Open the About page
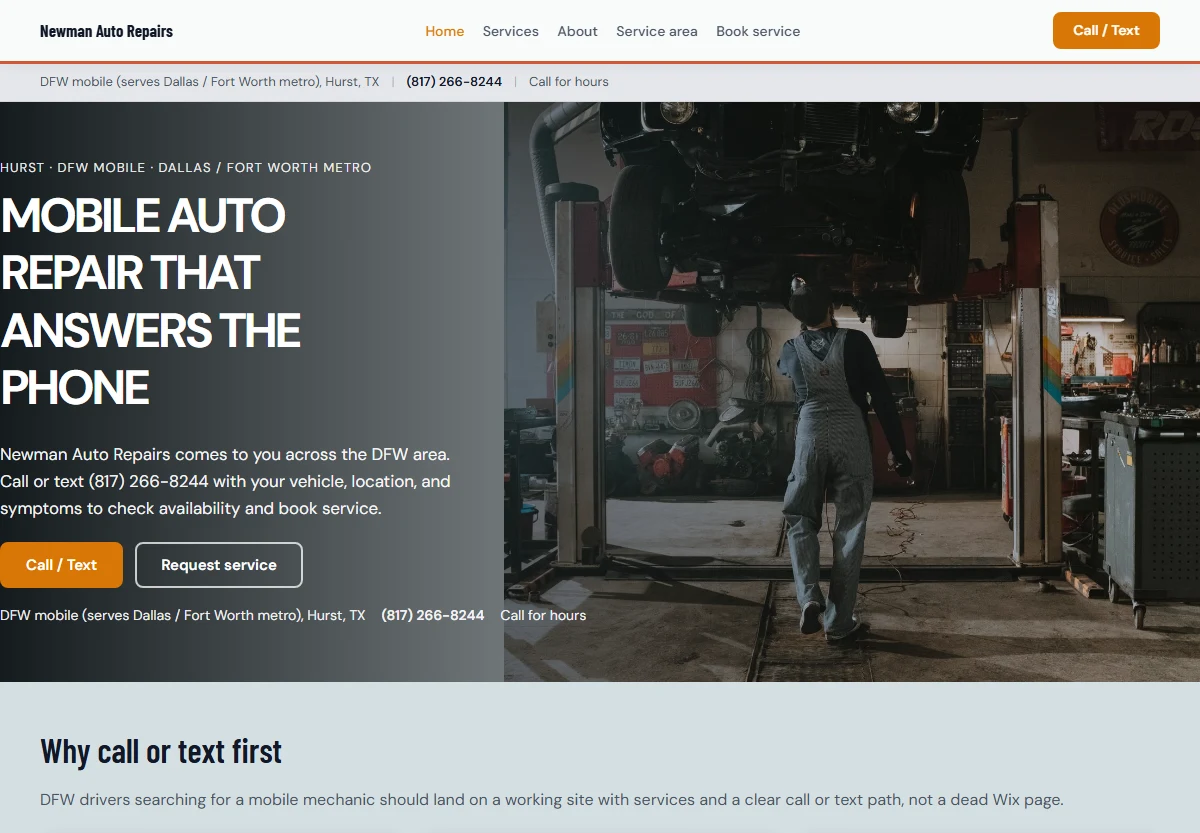Image resolution: width=1200 pixels, height=833 pixels. coord(577,31)
